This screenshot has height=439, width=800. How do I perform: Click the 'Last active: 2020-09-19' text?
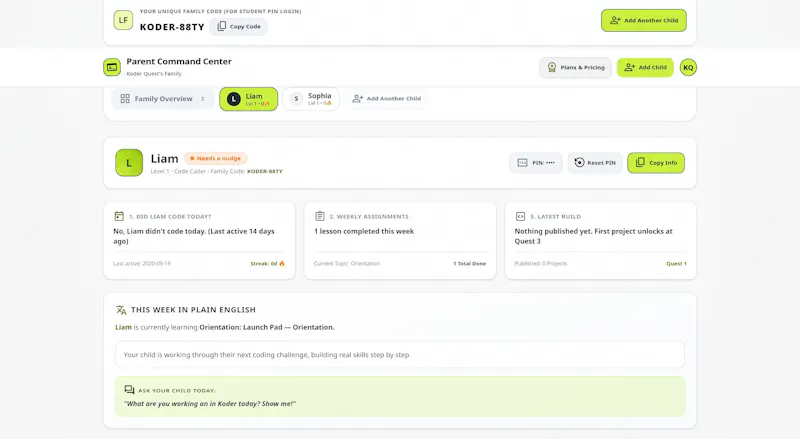click(x=142, y=264)
